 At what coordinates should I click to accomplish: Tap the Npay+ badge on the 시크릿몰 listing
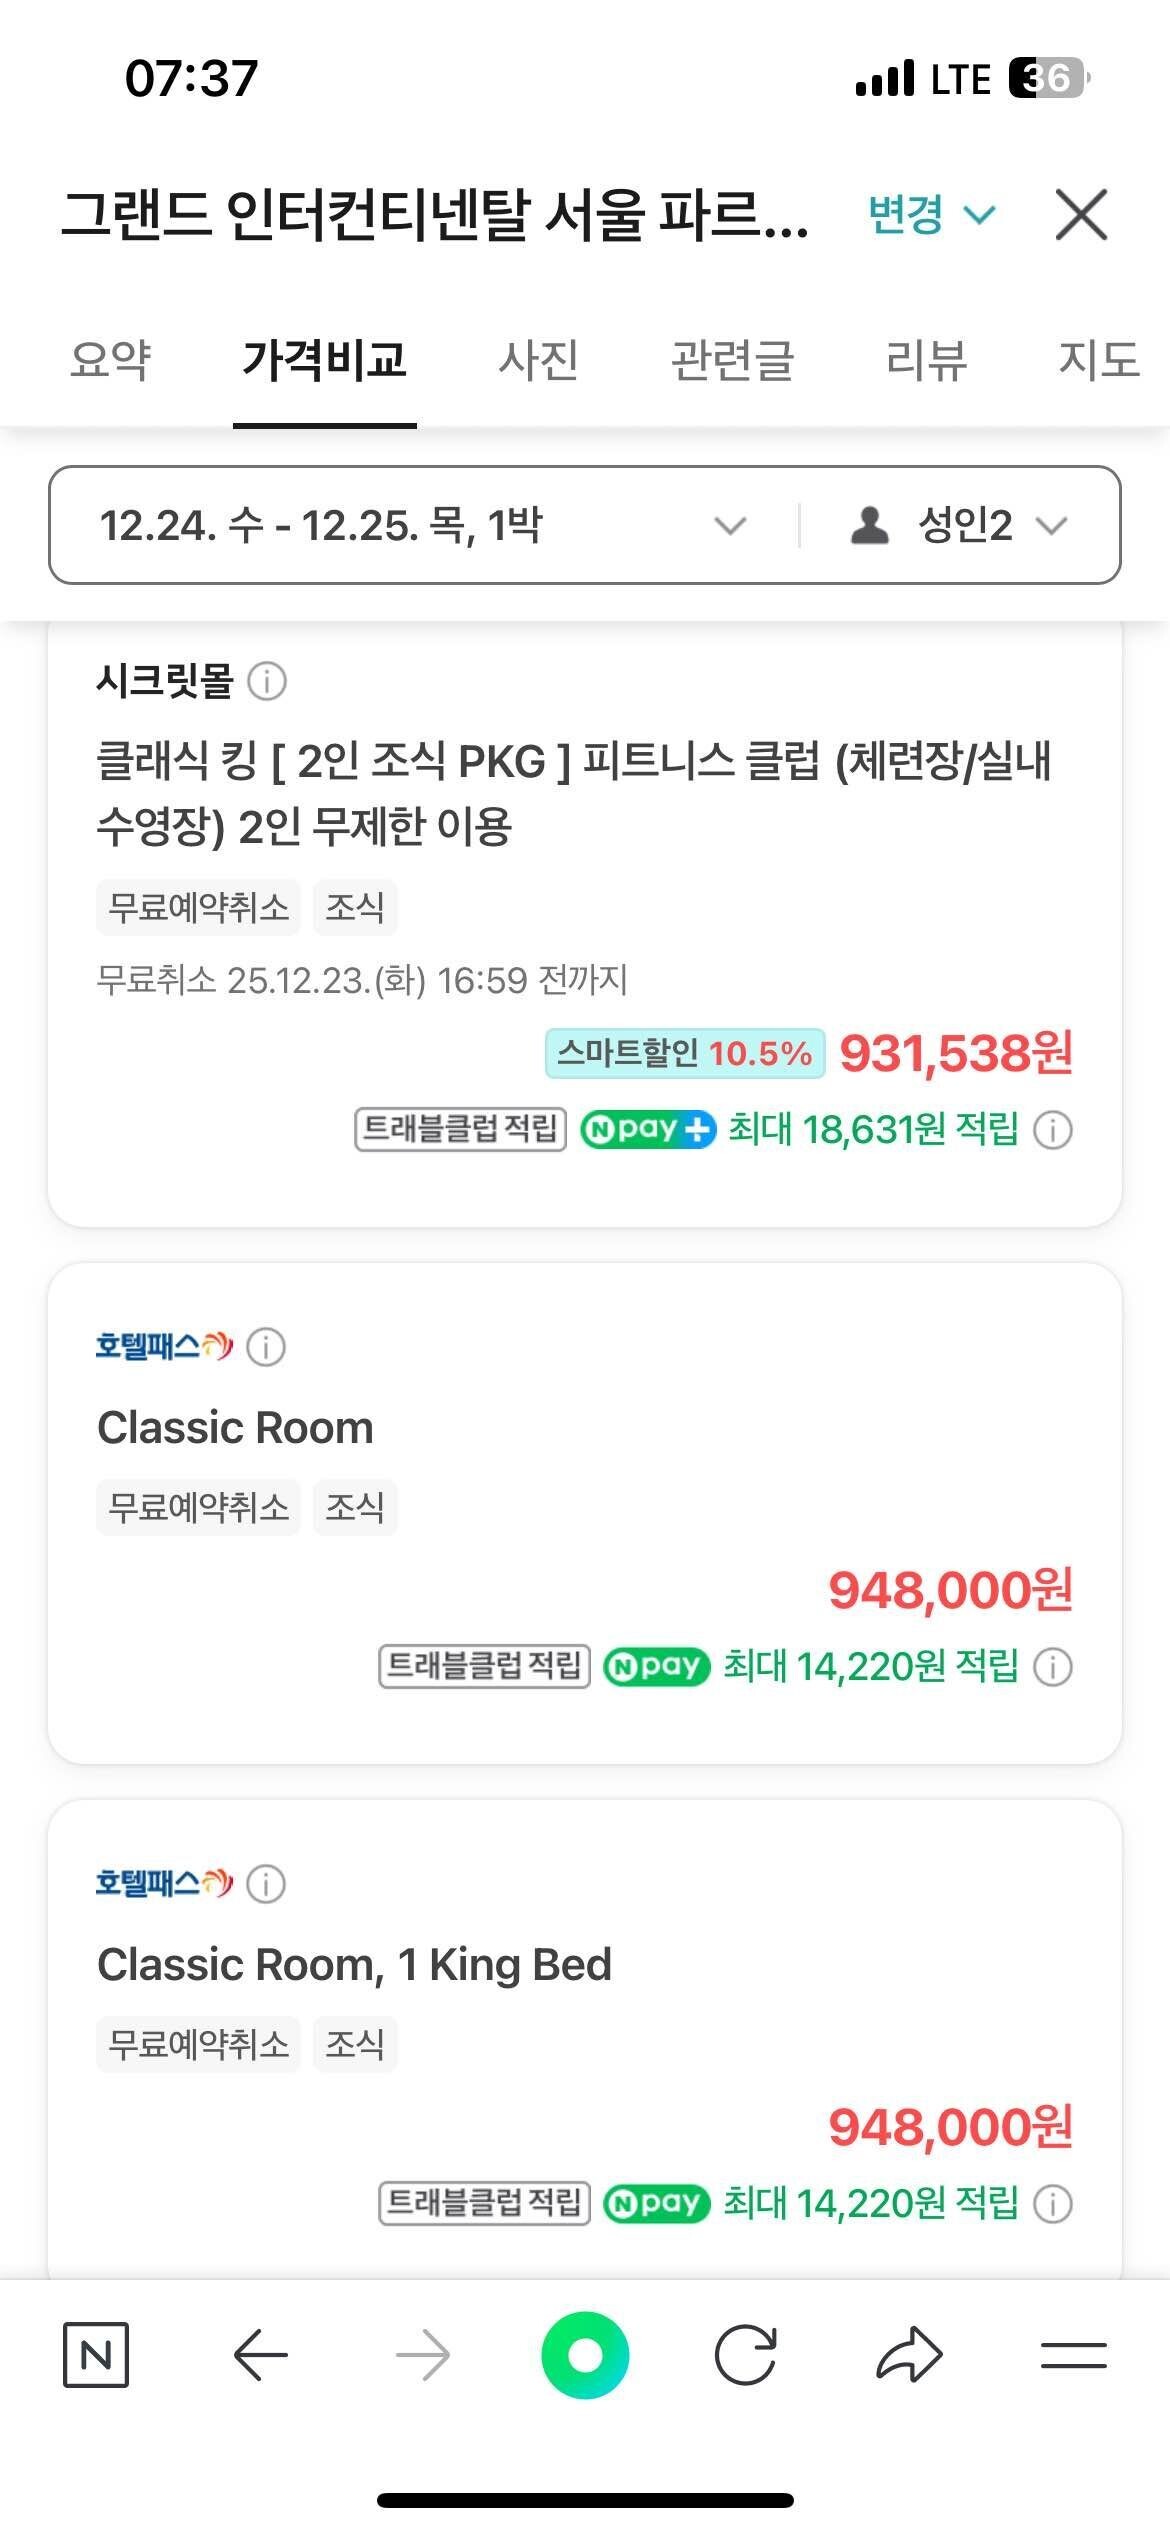647,1132
